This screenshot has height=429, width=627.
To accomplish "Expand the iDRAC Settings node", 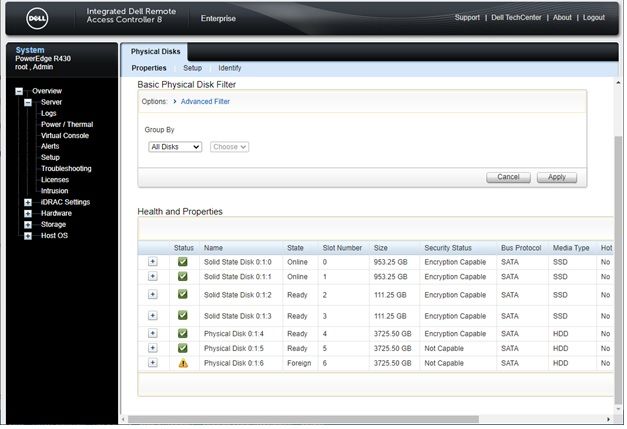I will coord(28,202).
